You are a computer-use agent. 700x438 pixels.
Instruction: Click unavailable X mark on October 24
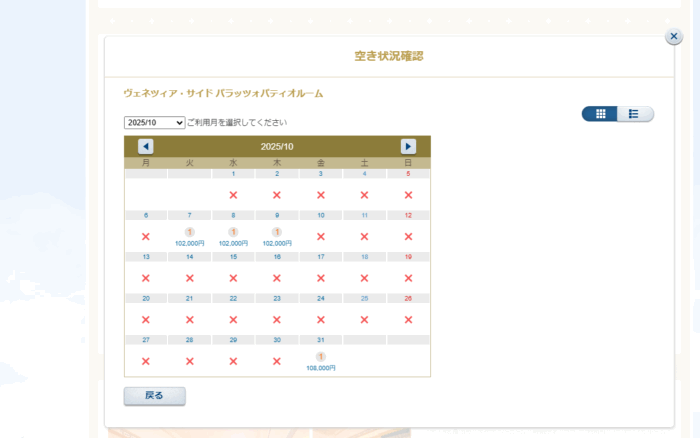coord(321,320)
